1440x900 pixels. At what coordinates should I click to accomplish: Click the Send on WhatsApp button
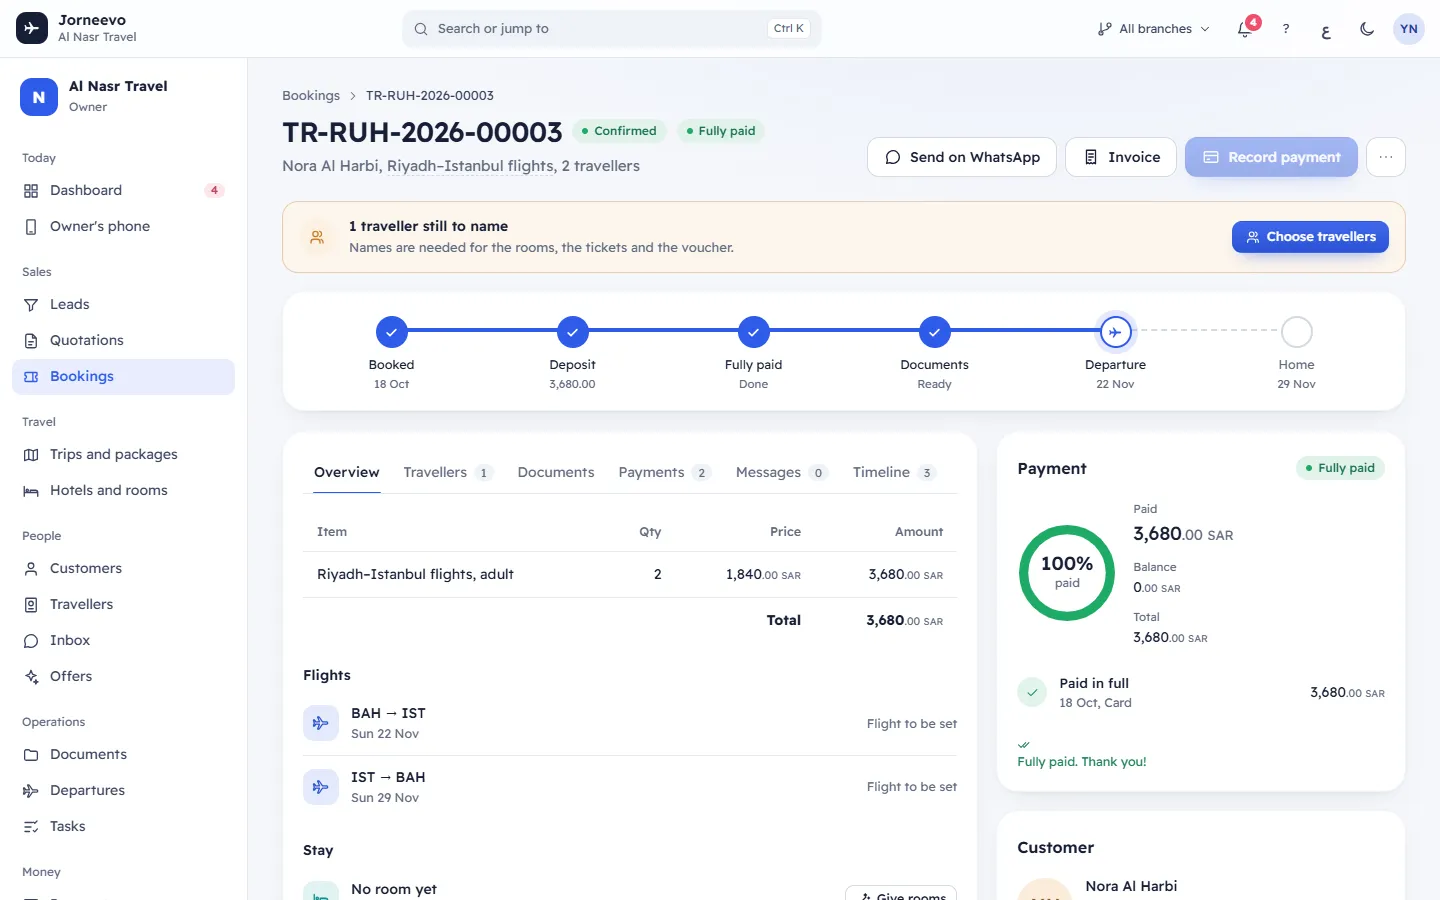pyautogui.click(x=962, y=157)
